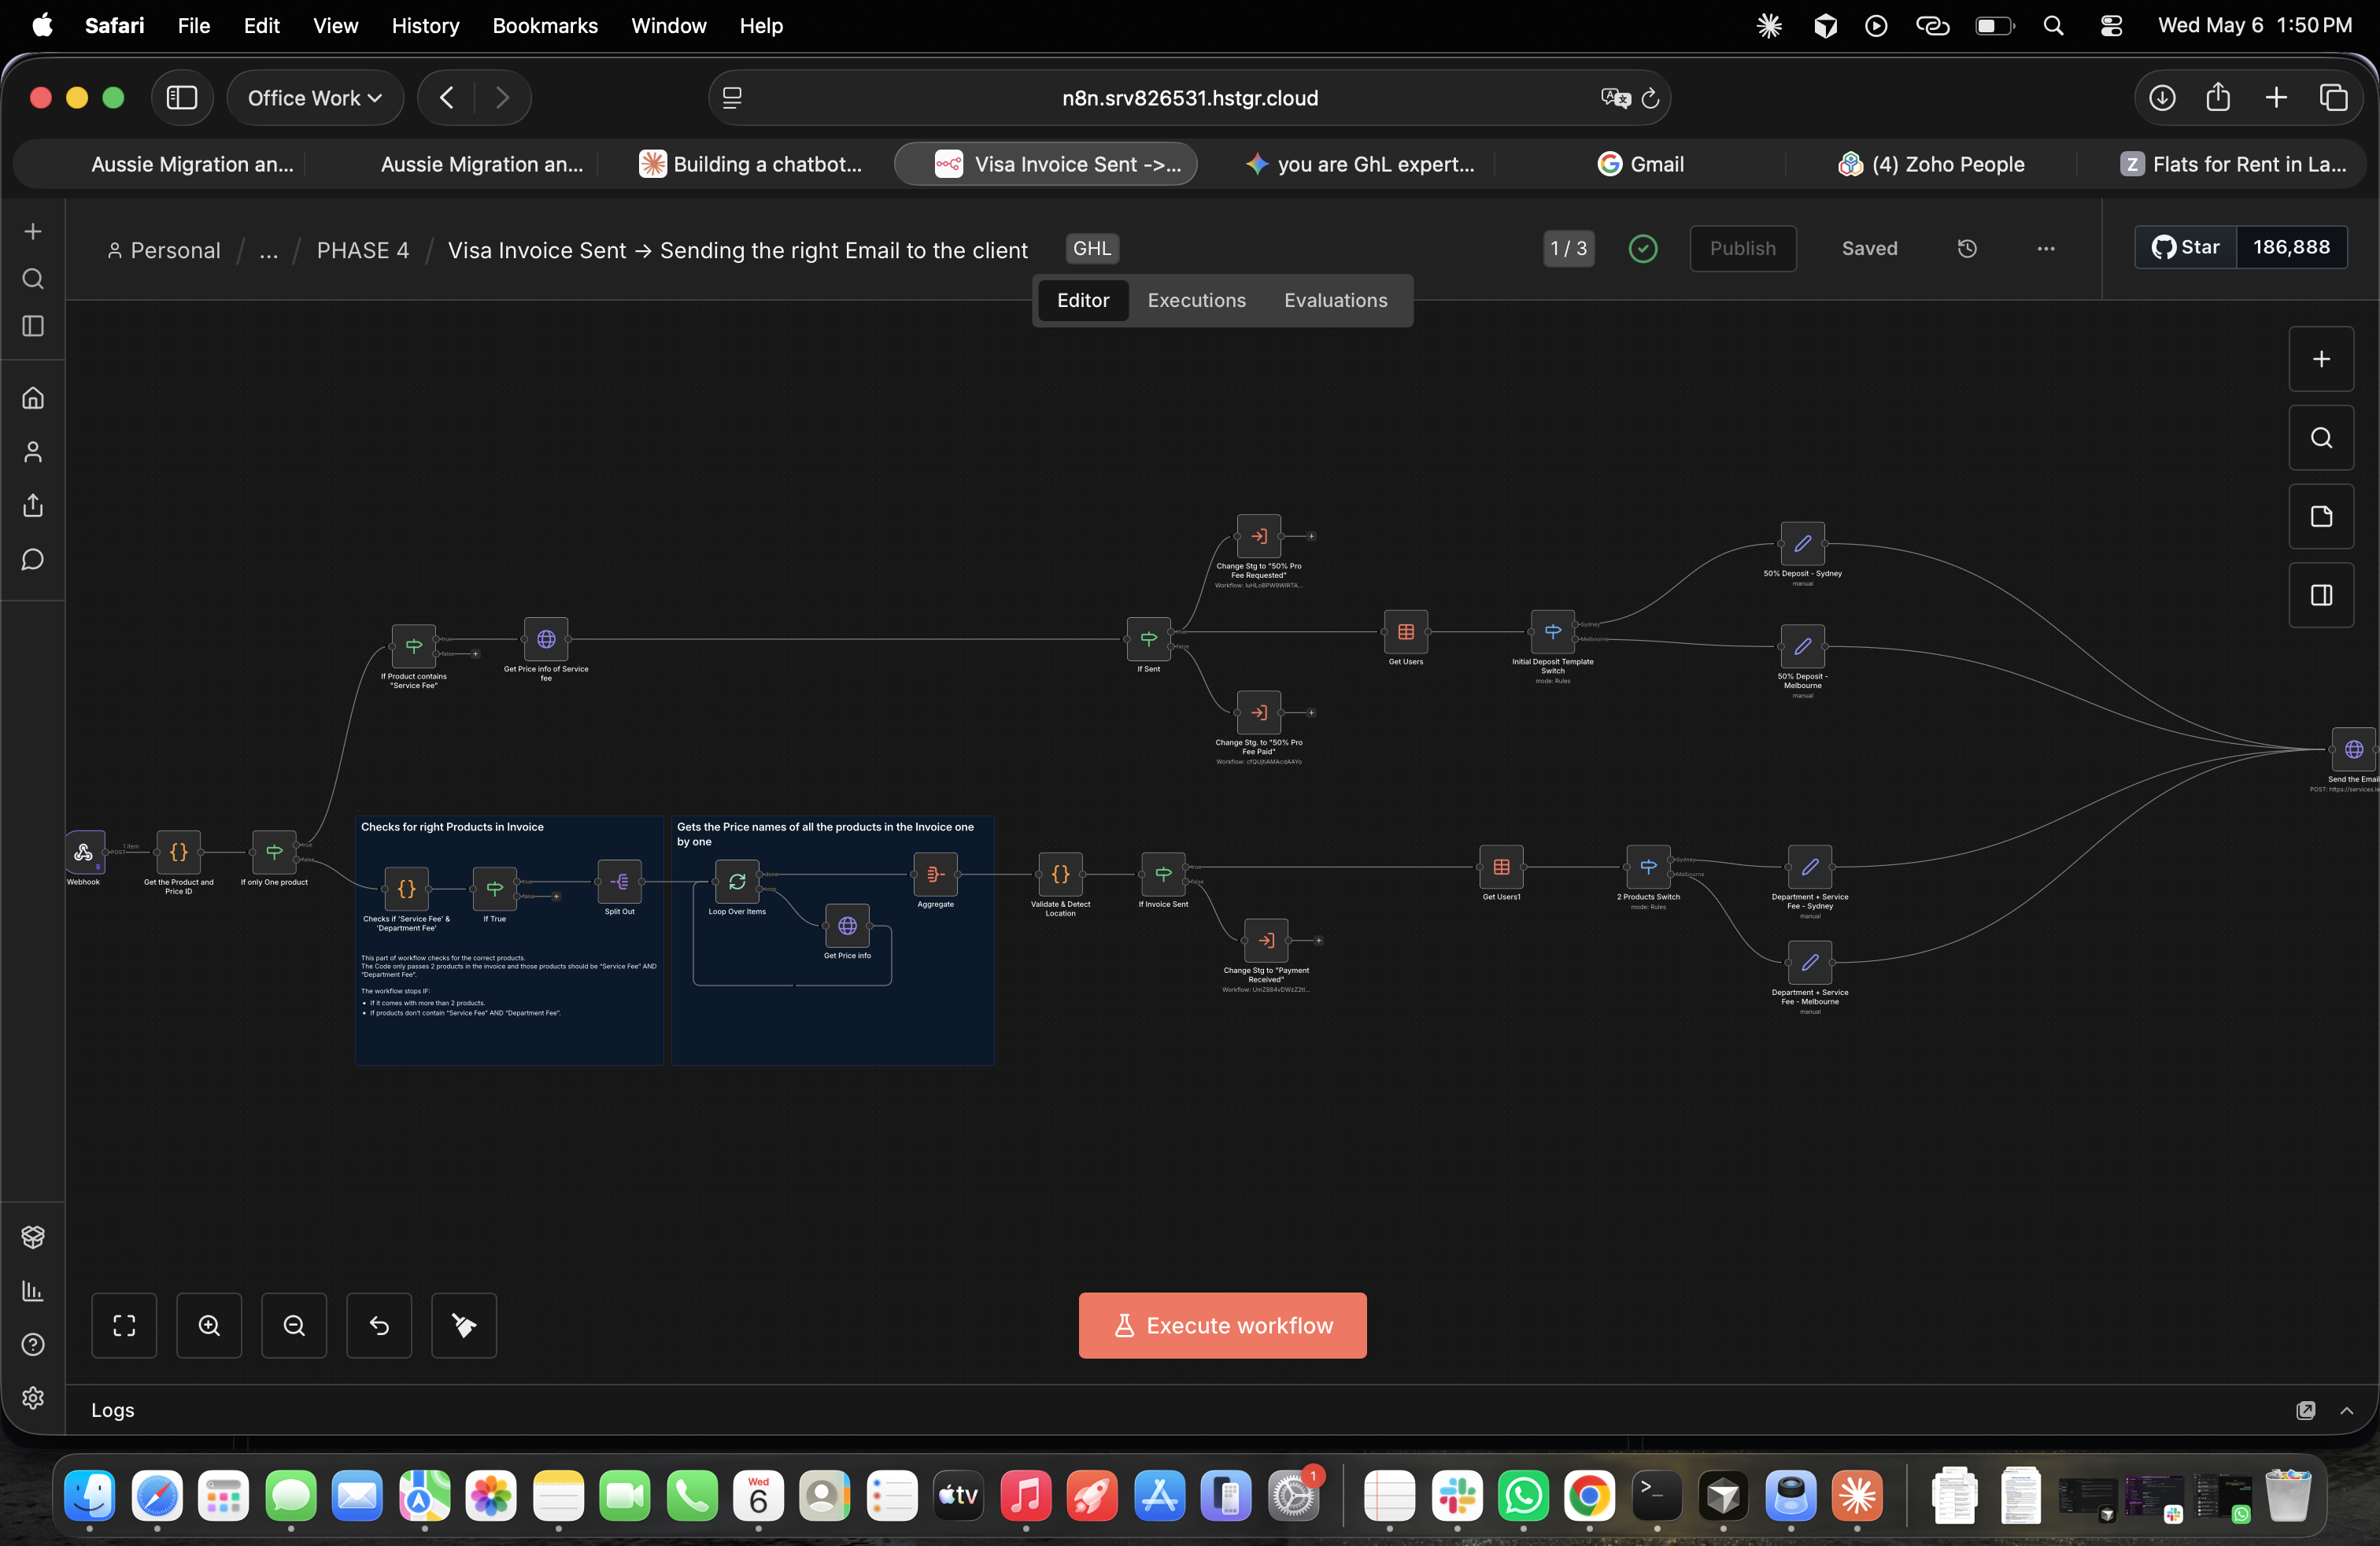Open Slack from the Dock
The height and width of the screenshot is (1546, 2380).
[x=1456, y=1496]
